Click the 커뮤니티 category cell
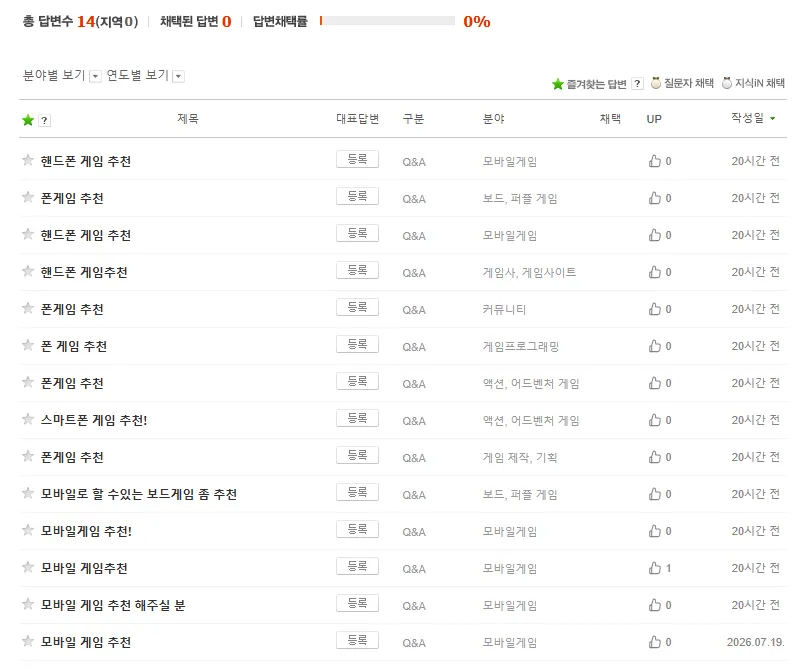 pyautogui.click(x=504, y=309)
